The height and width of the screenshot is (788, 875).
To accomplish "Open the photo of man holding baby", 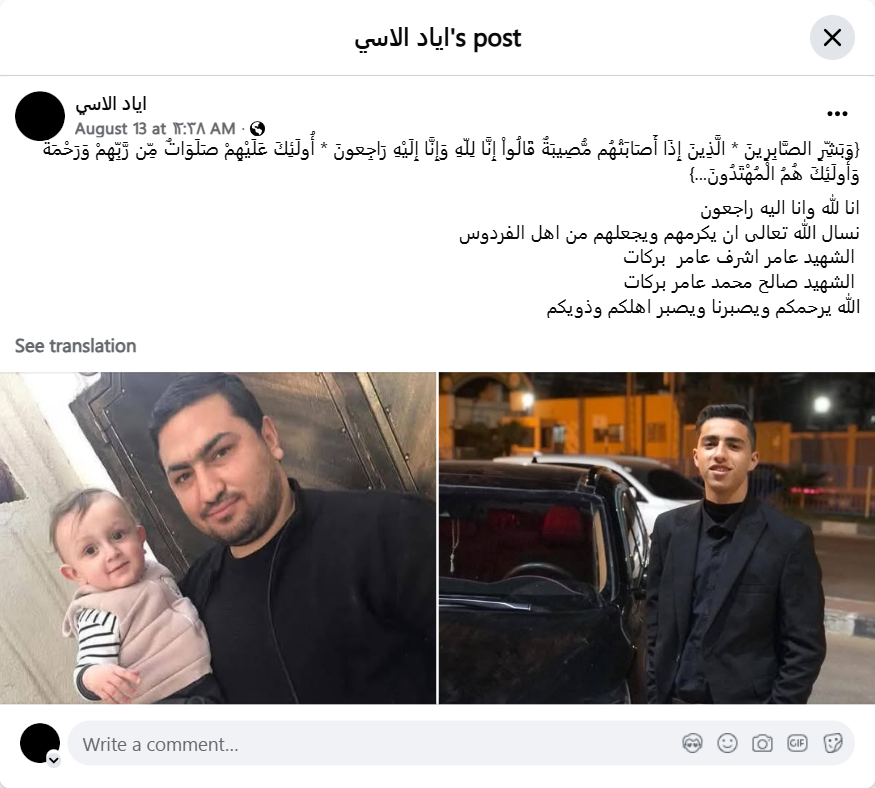I will tap(218, 538).
